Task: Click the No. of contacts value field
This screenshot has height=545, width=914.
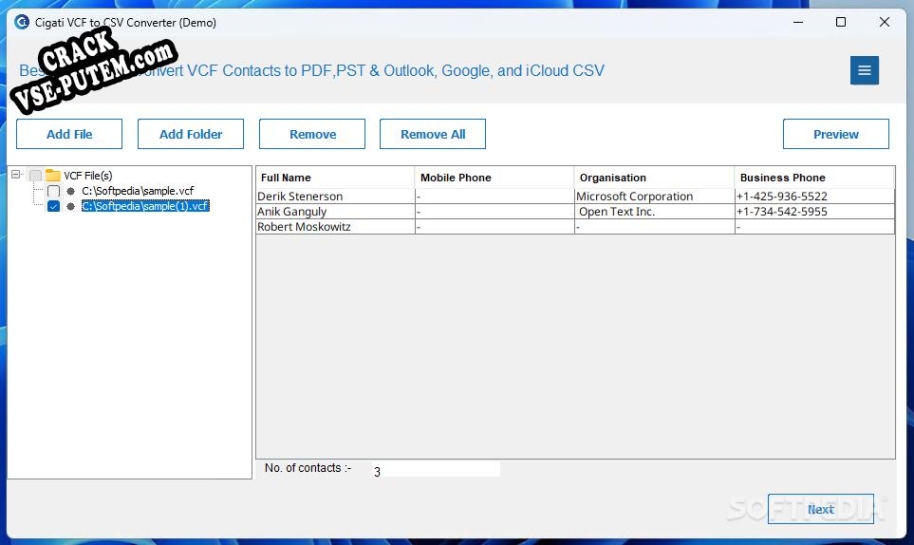Action: pos(435,470)
